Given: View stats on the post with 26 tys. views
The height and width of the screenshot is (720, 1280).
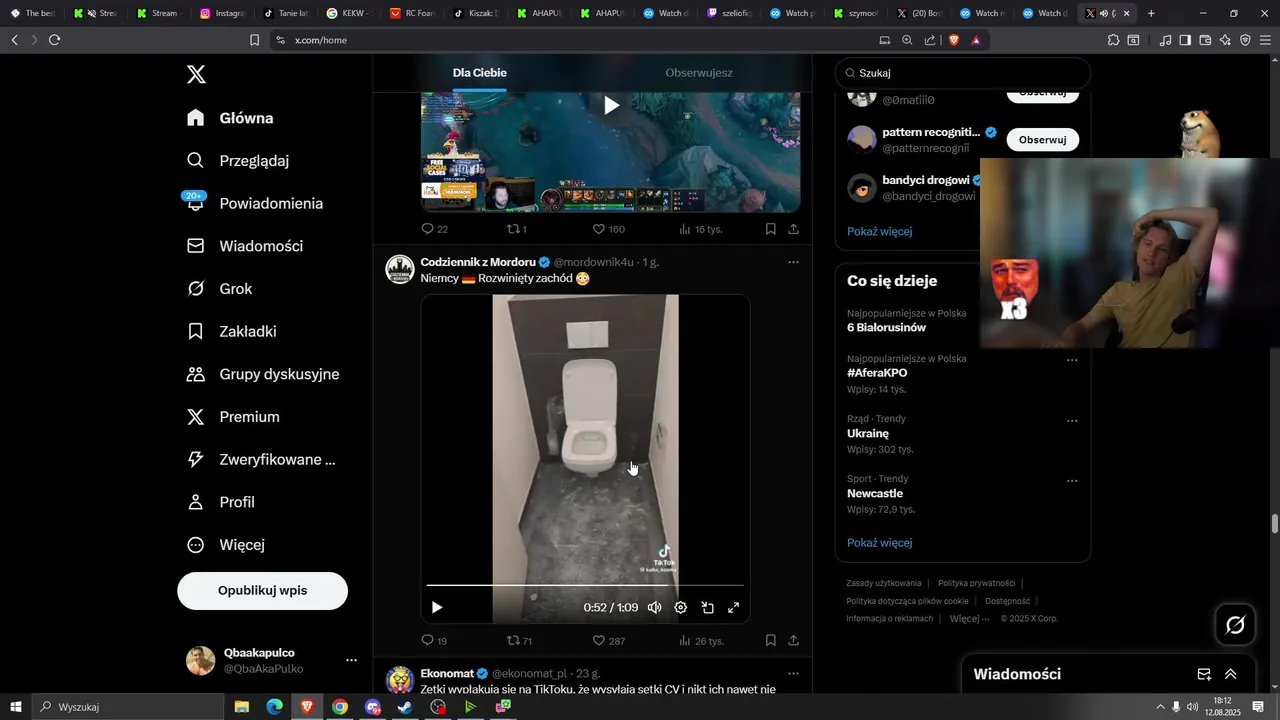Looking at the screenshot, I should click(701, 641).
